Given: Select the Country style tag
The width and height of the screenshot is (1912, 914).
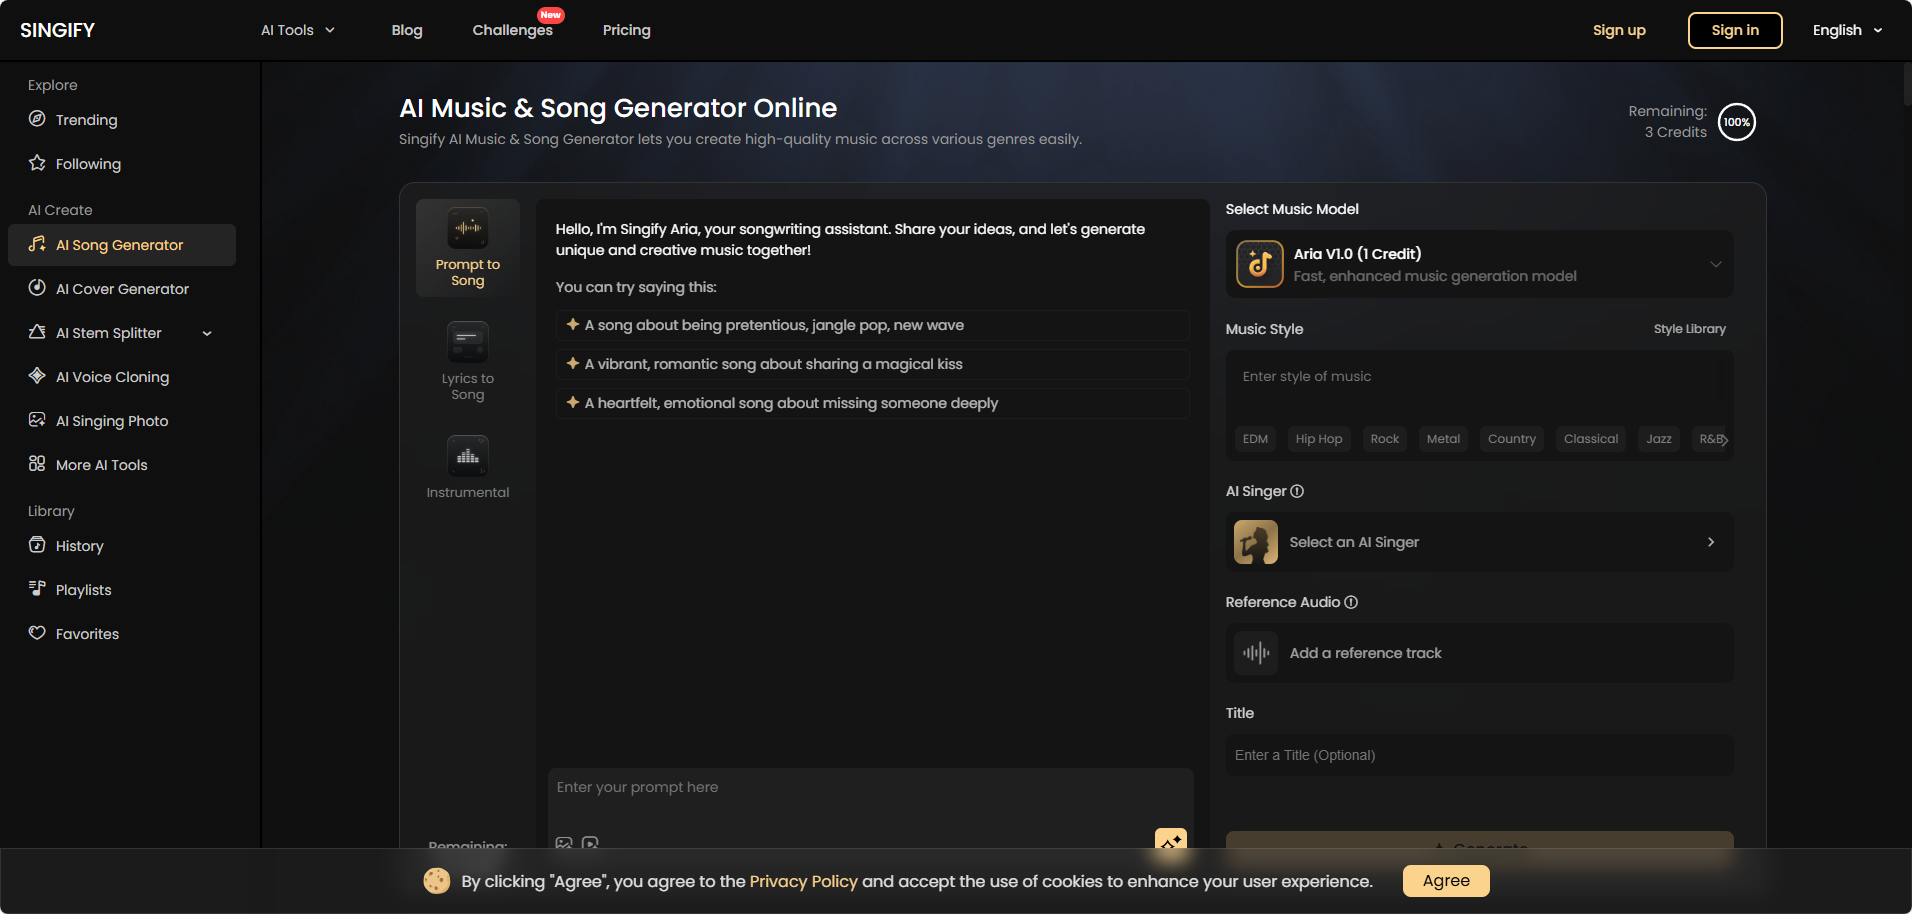Looking at the screenshot, I should click(x=1512, y=439).
